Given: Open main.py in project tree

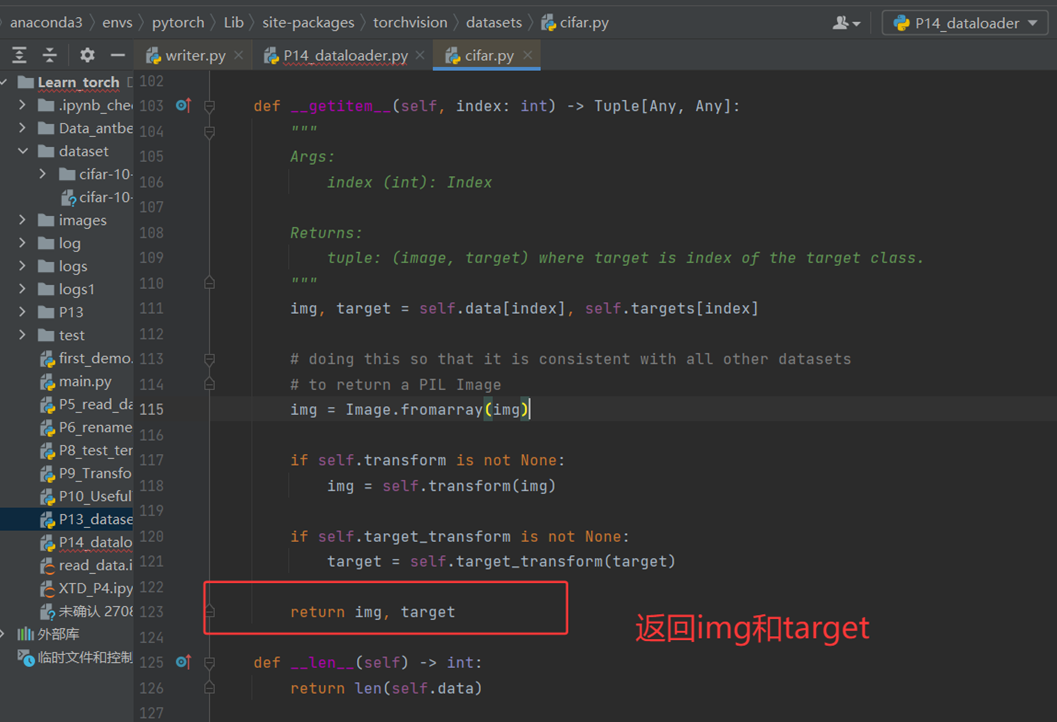Looking at the screenshot, I should click(x=85, y=381).
